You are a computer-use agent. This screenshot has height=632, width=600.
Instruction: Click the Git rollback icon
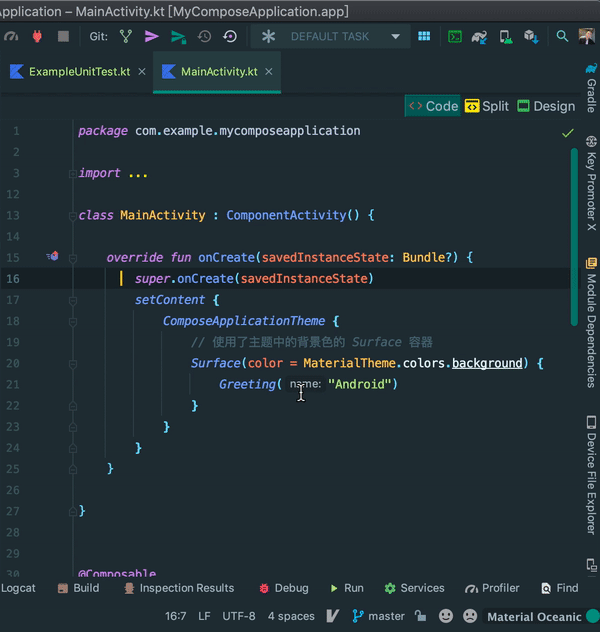tap(230, 37)
